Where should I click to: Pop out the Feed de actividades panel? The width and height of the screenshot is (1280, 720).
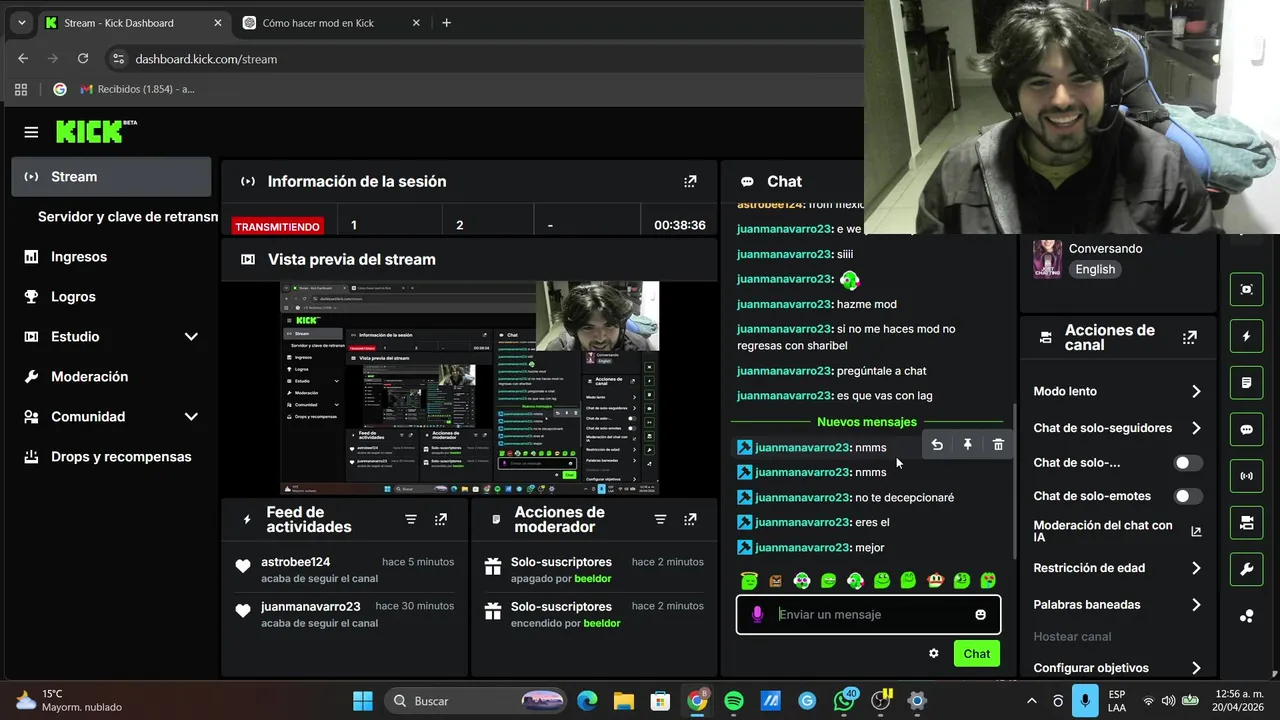[441, 519]
